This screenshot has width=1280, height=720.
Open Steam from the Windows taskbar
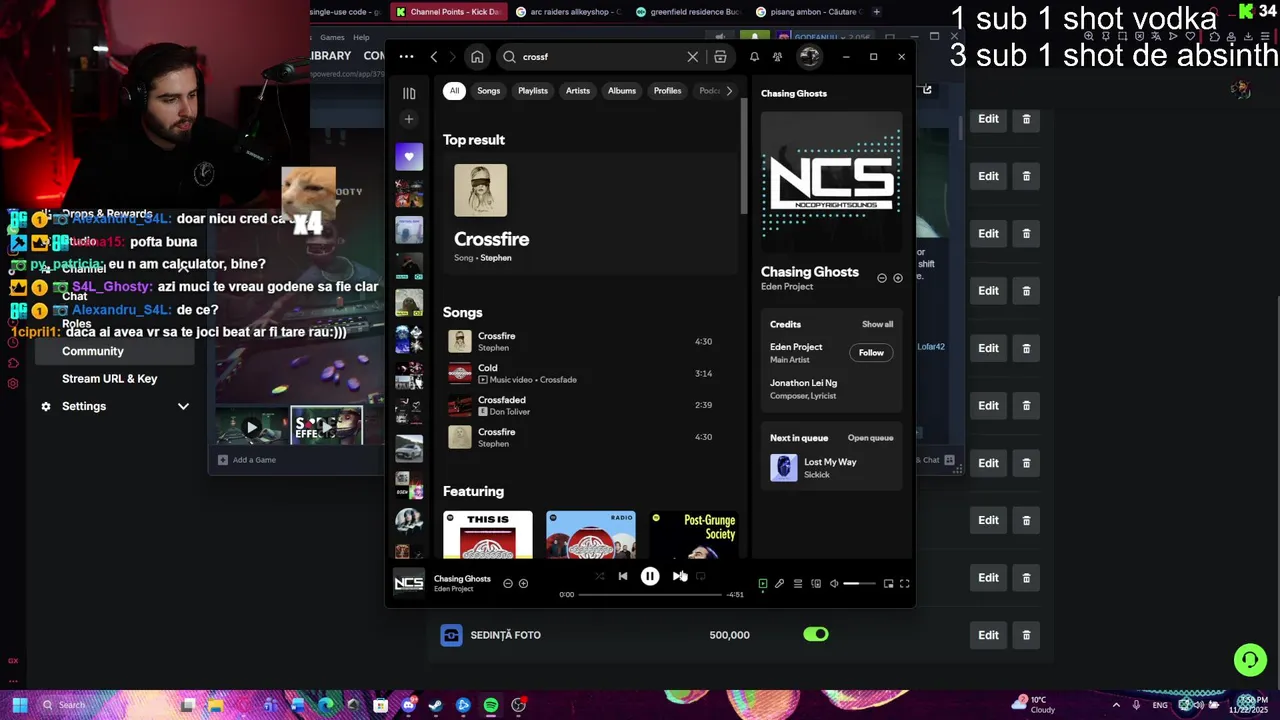pos(435,705)
